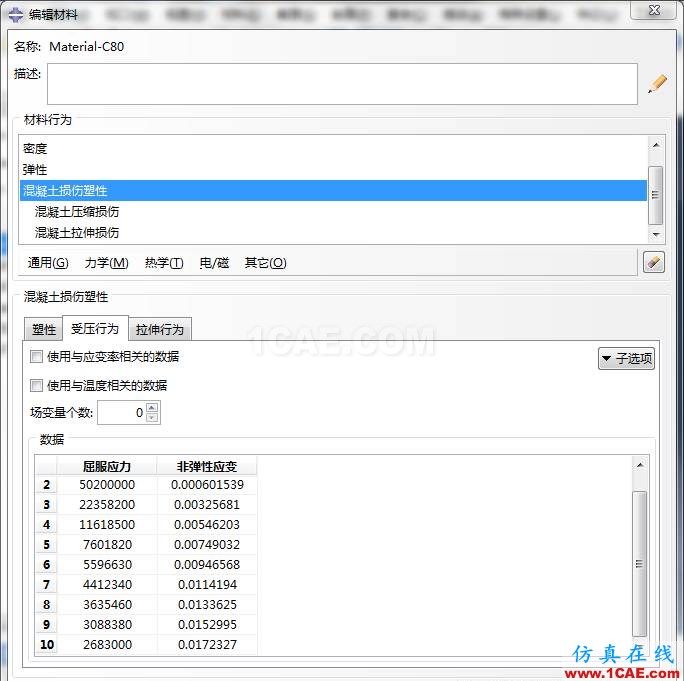
Task: Select 密度 in material behaviors list
Action: (333, 149)
